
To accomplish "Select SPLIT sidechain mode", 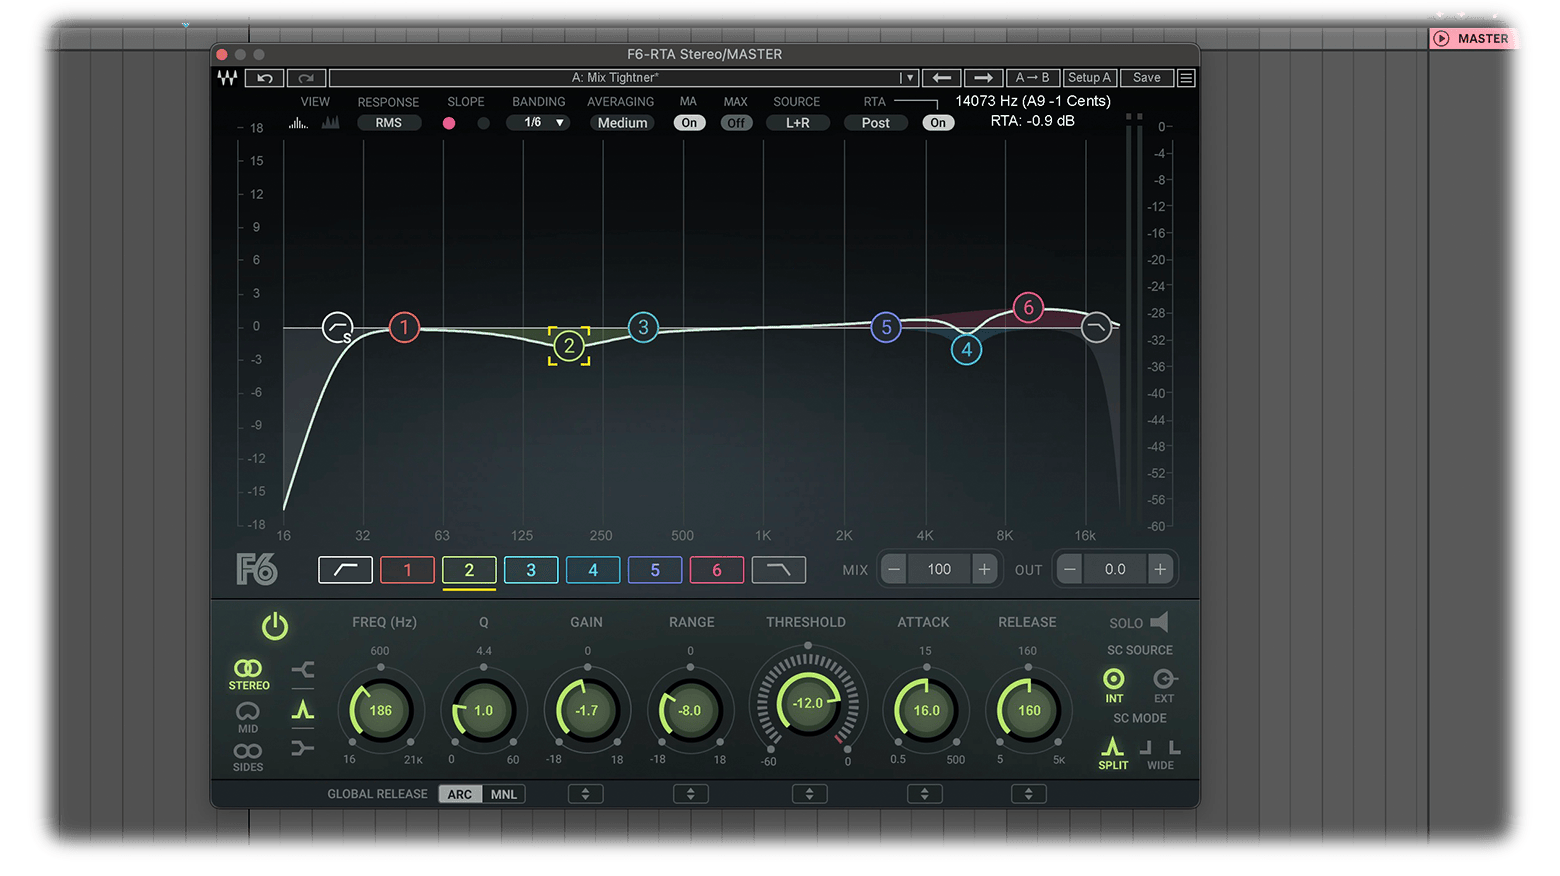I will pos(1113,753).
